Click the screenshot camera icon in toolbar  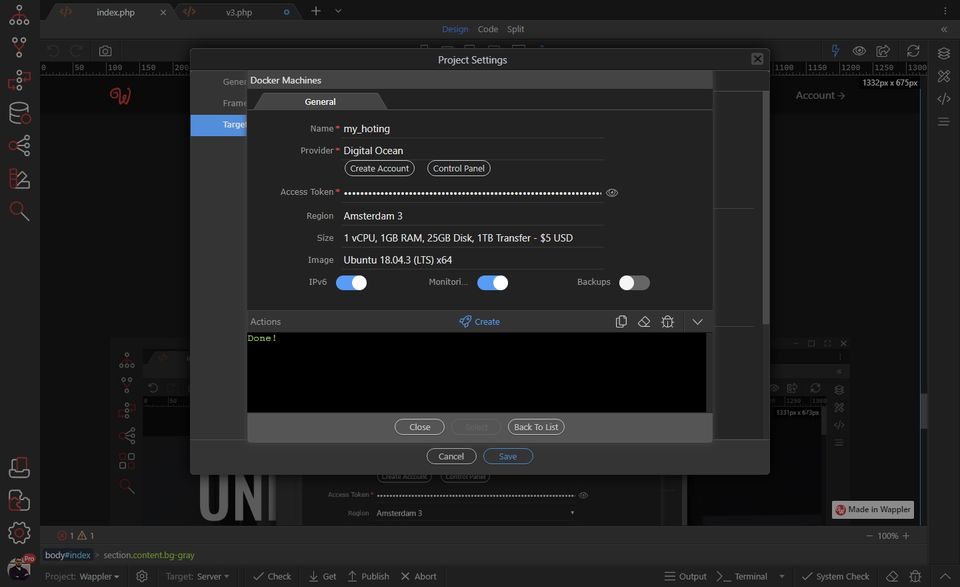coord(105,51)
